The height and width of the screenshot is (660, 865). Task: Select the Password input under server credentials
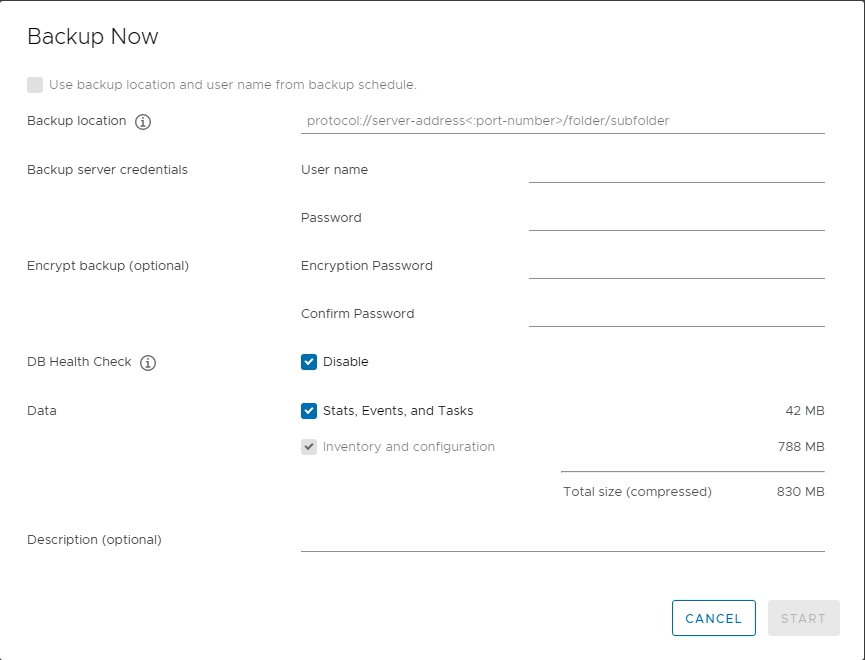coord(677,218)
